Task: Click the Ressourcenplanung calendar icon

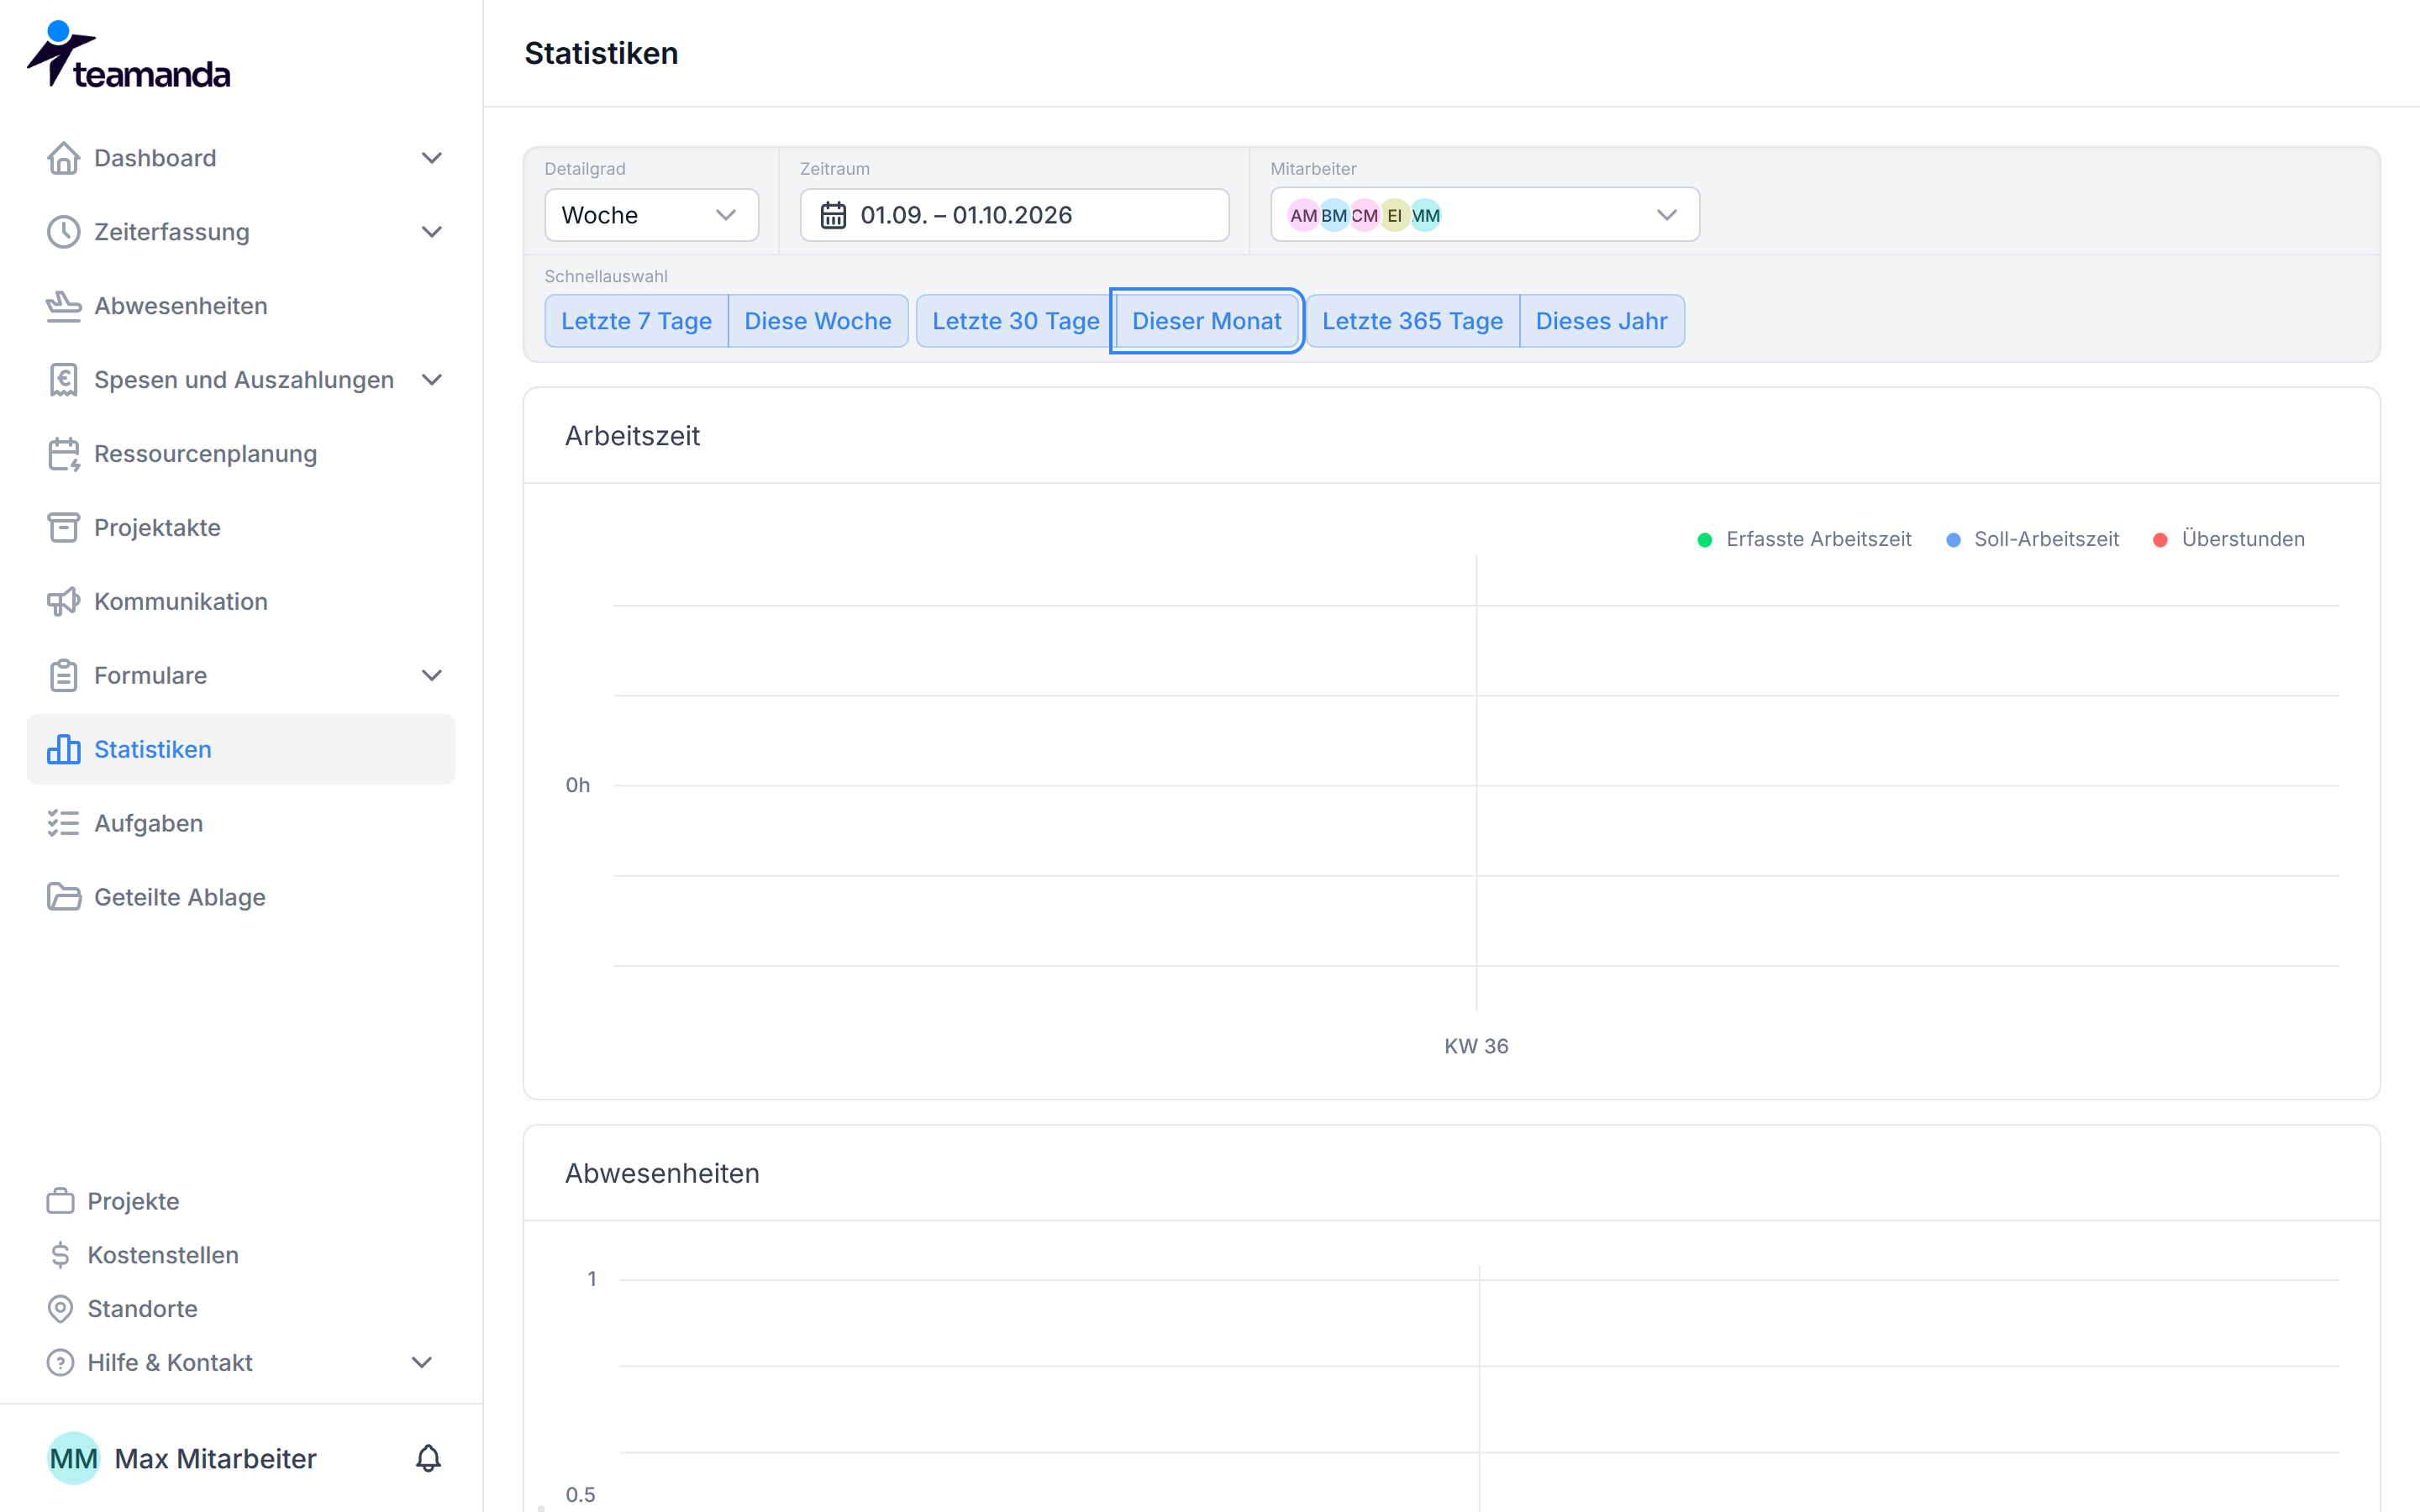Action: click(x=63, y=454)
